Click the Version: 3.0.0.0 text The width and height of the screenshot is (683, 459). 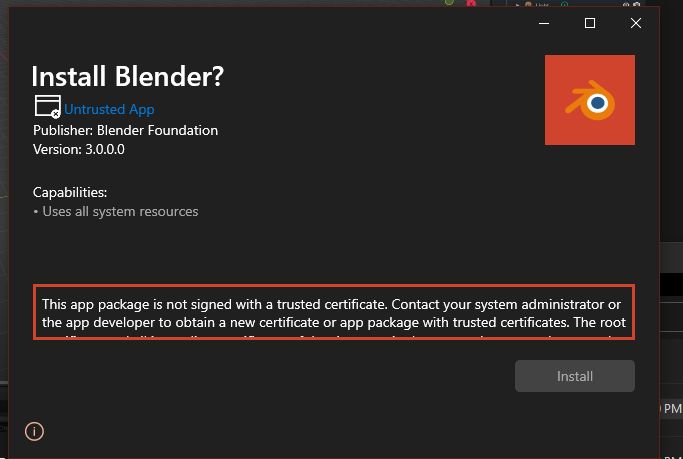(79, 149)
